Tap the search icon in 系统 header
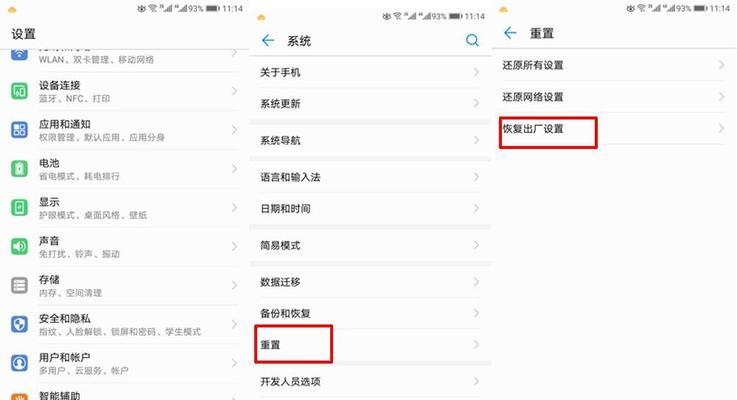This screenshot has width=737, height=400. point(472,40)
